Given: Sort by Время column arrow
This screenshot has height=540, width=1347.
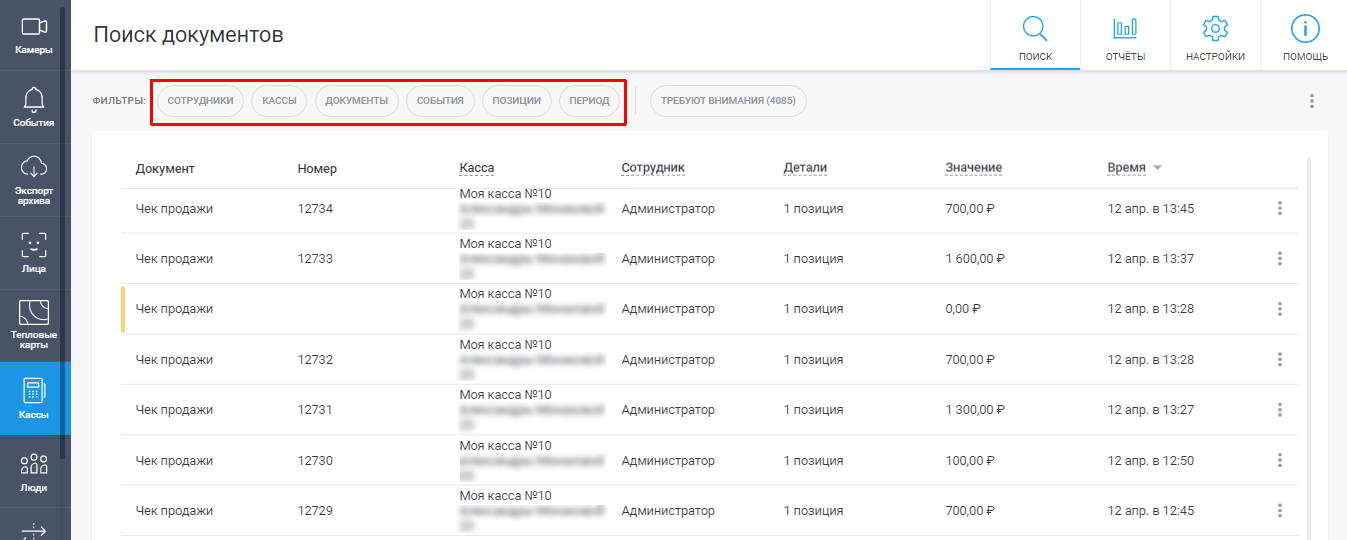Looking at the screenshot, I should [1158, 168].
